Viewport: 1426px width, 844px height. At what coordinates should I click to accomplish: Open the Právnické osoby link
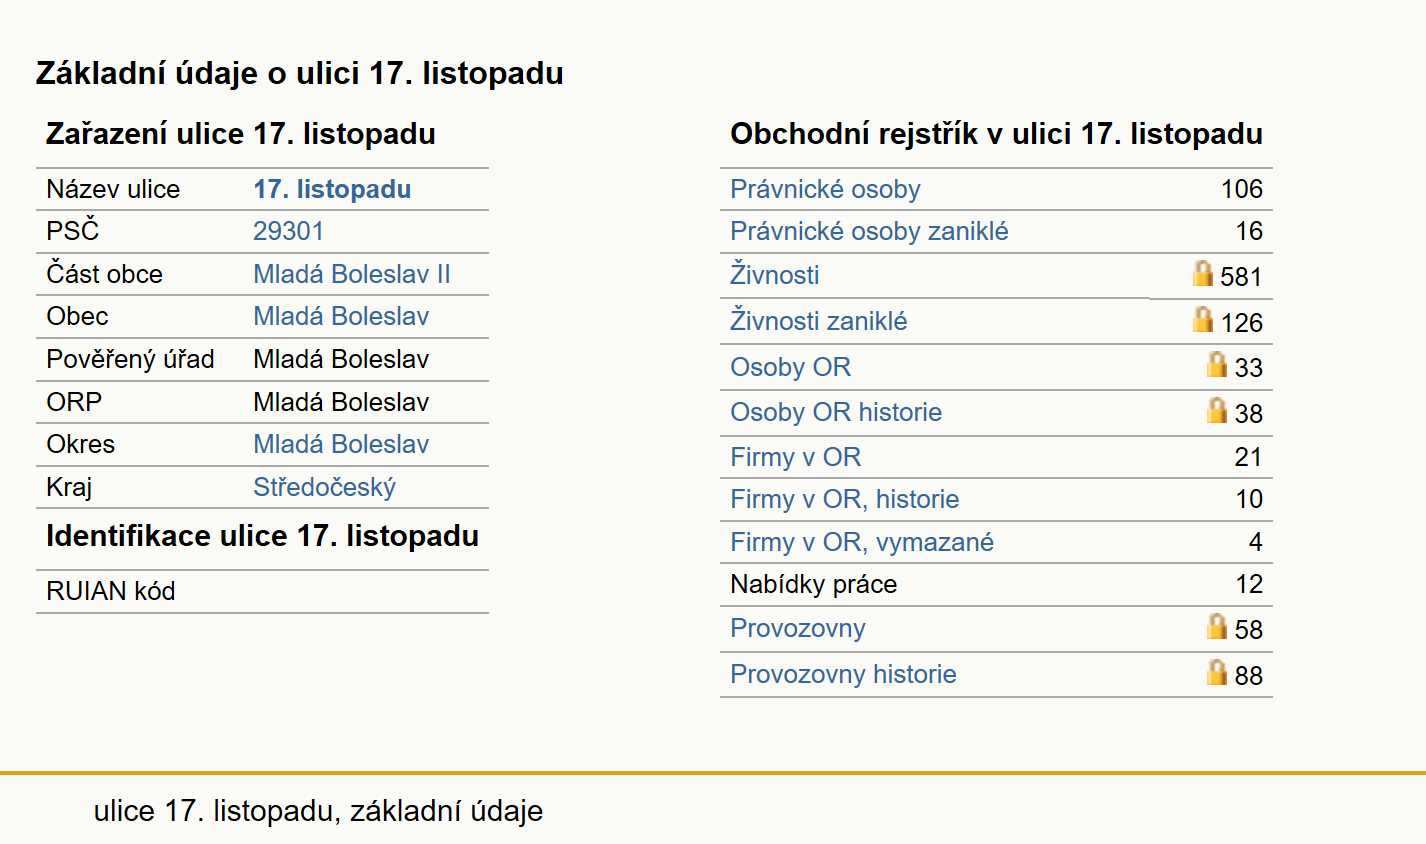coord(825,189)
